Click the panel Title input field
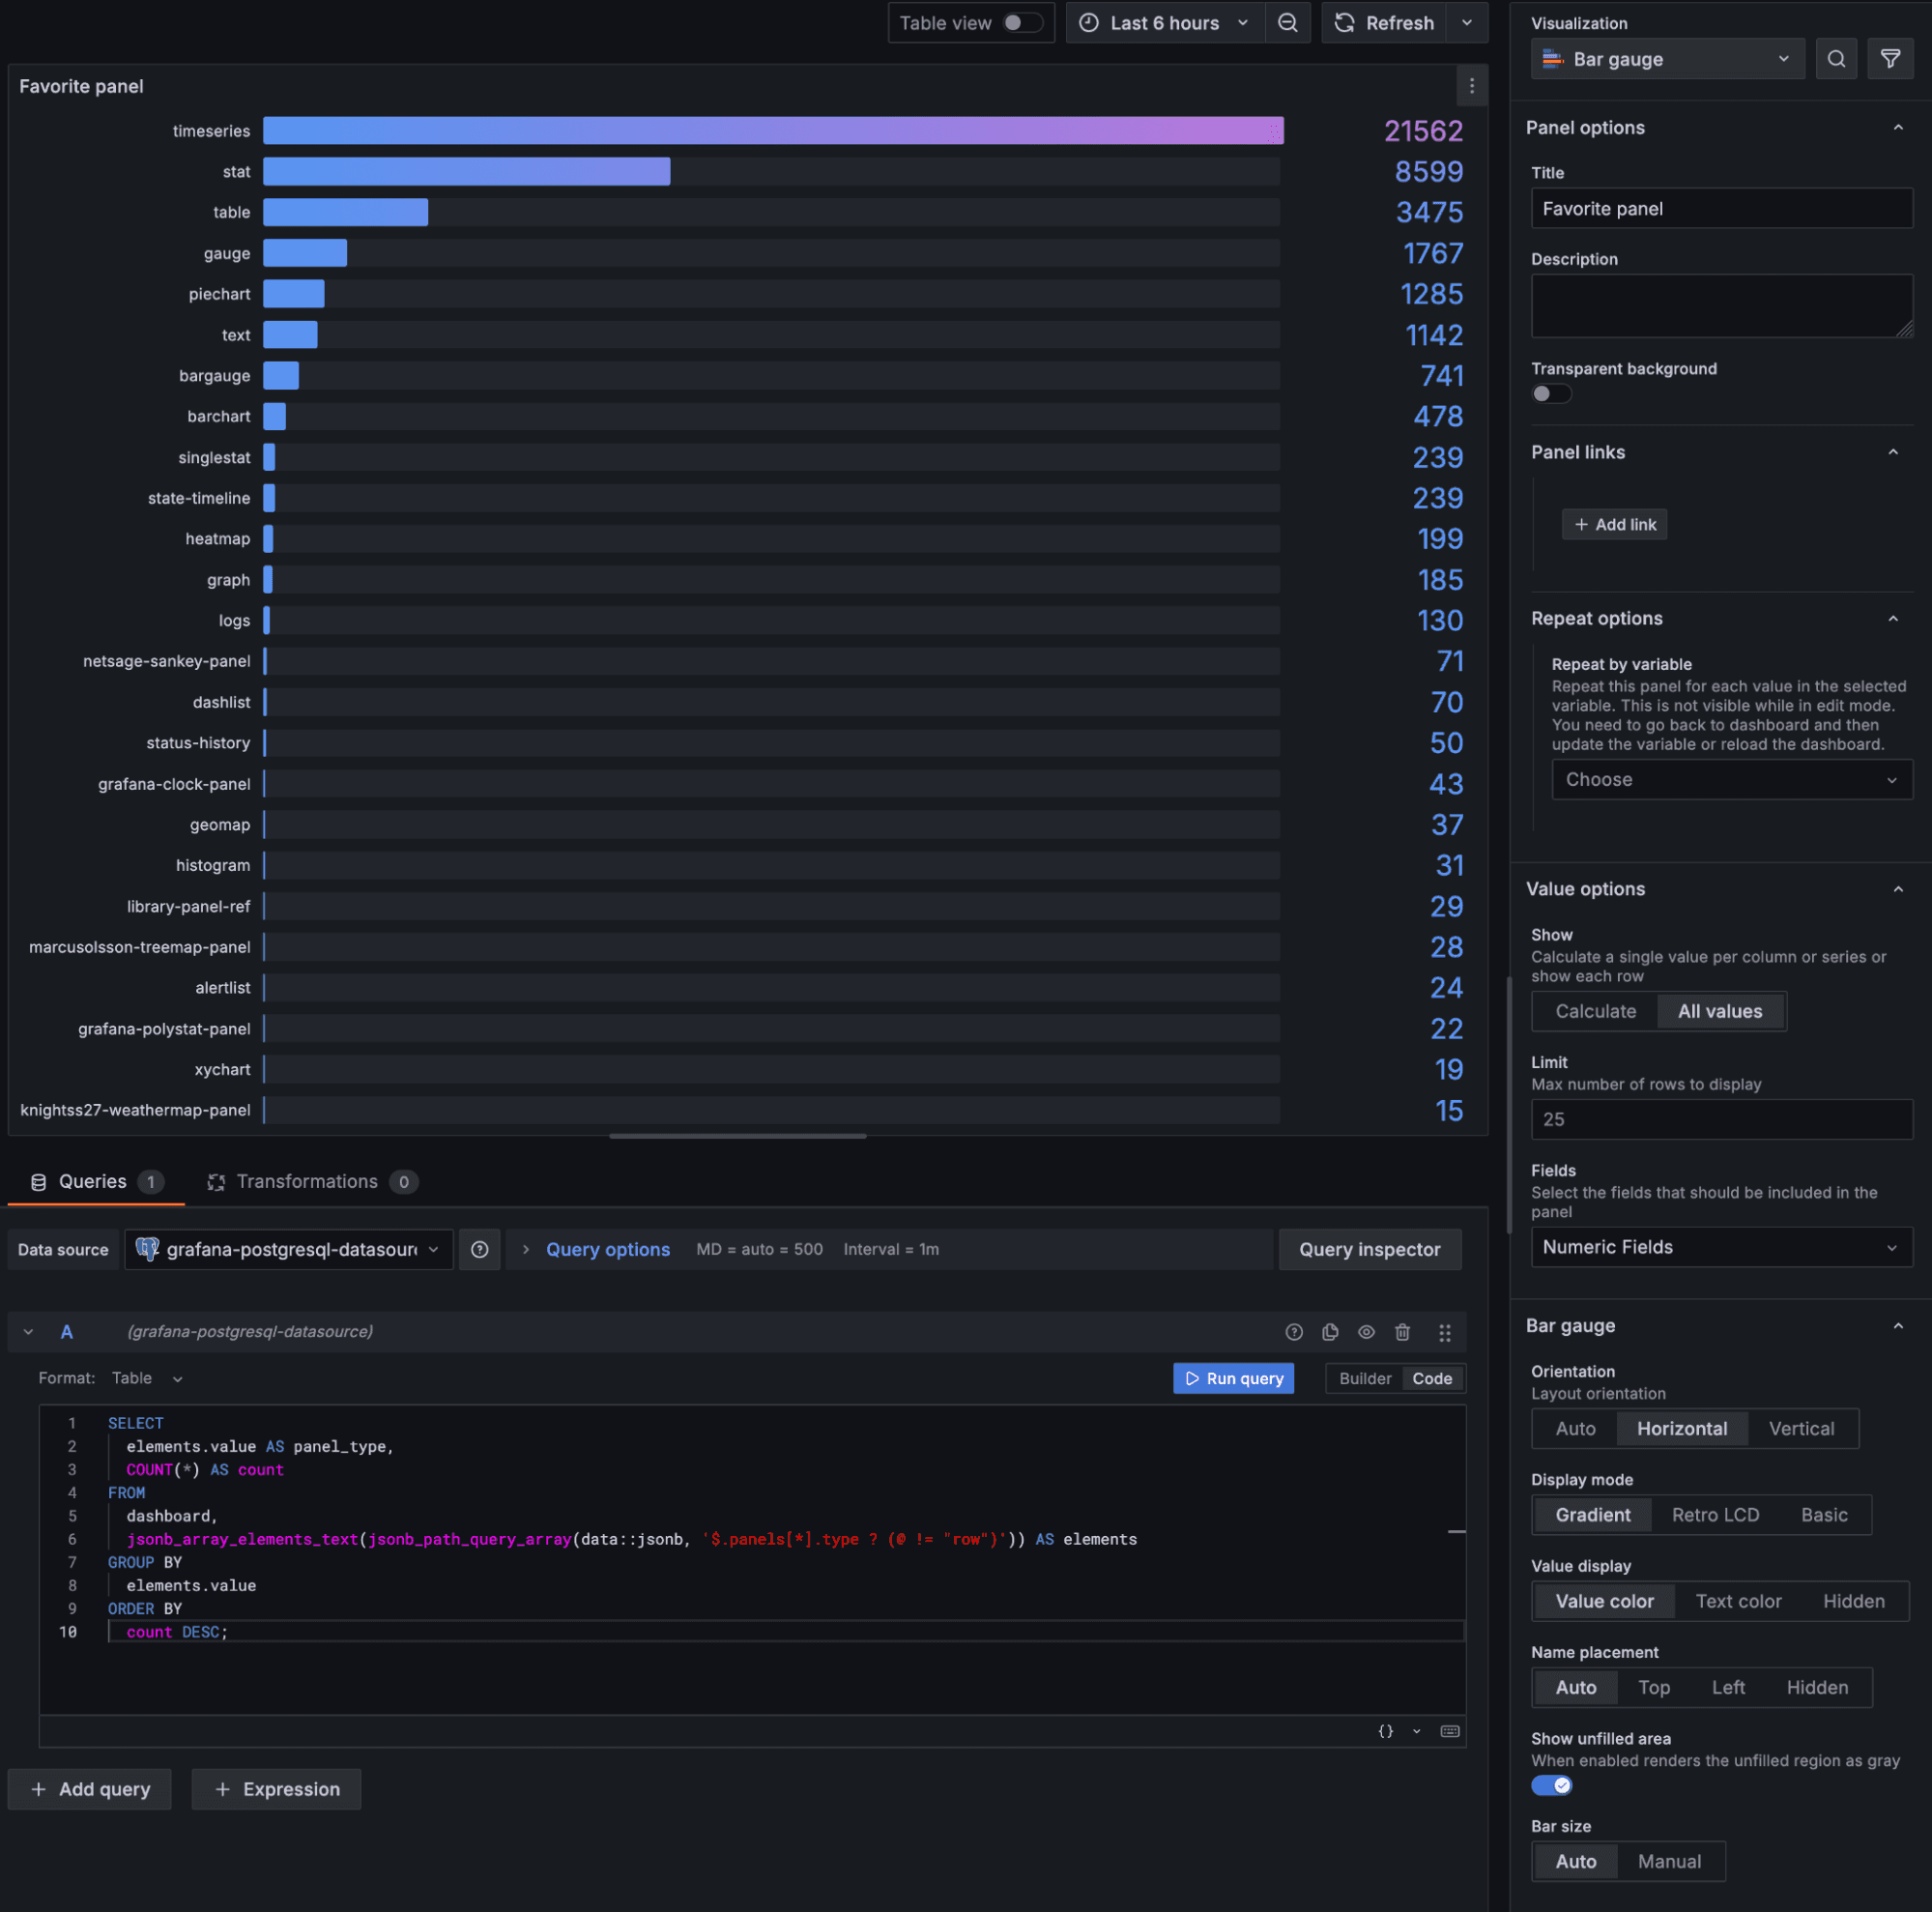Viewport: 1932px width, 1912px height. click(x=1721, y=208)
